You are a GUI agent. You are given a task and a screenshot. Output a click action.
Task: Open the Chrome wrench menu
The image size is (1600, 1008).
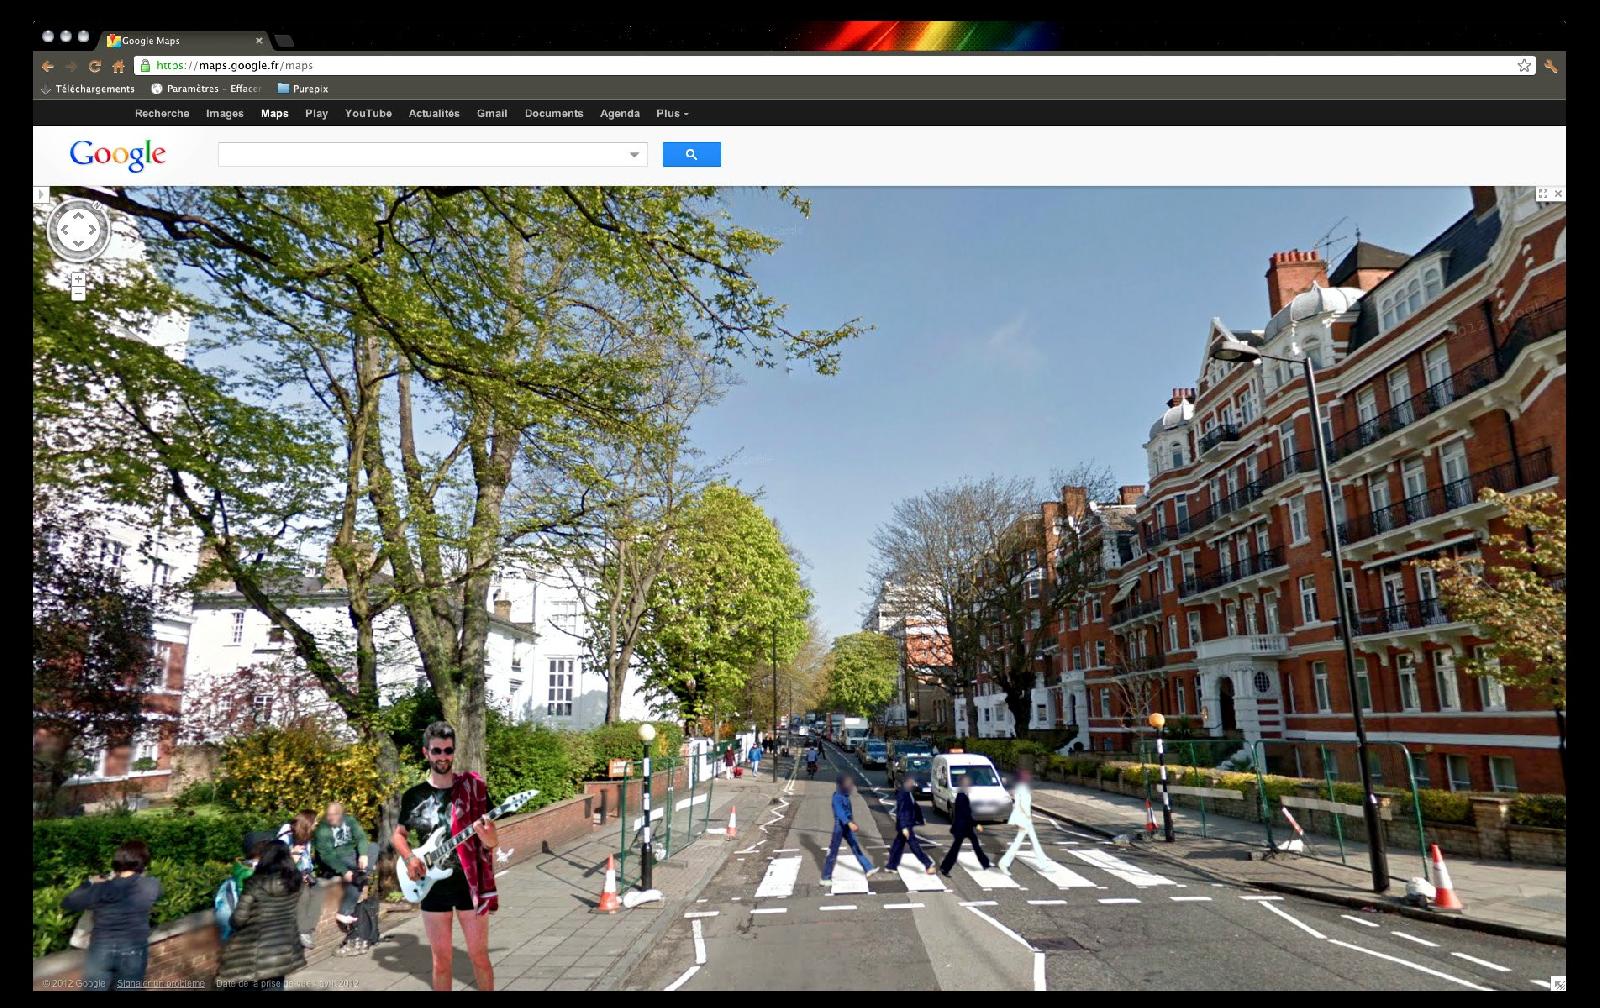point(1550,66)
